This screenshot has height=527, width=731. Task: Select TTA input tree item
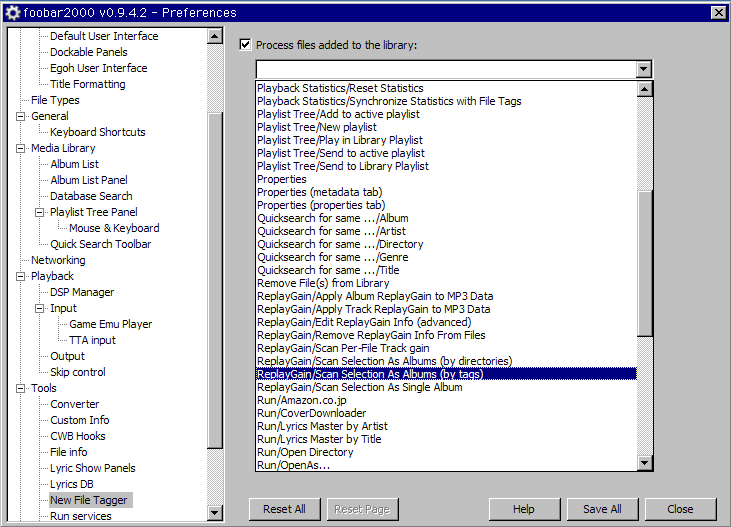coord(92,340)
